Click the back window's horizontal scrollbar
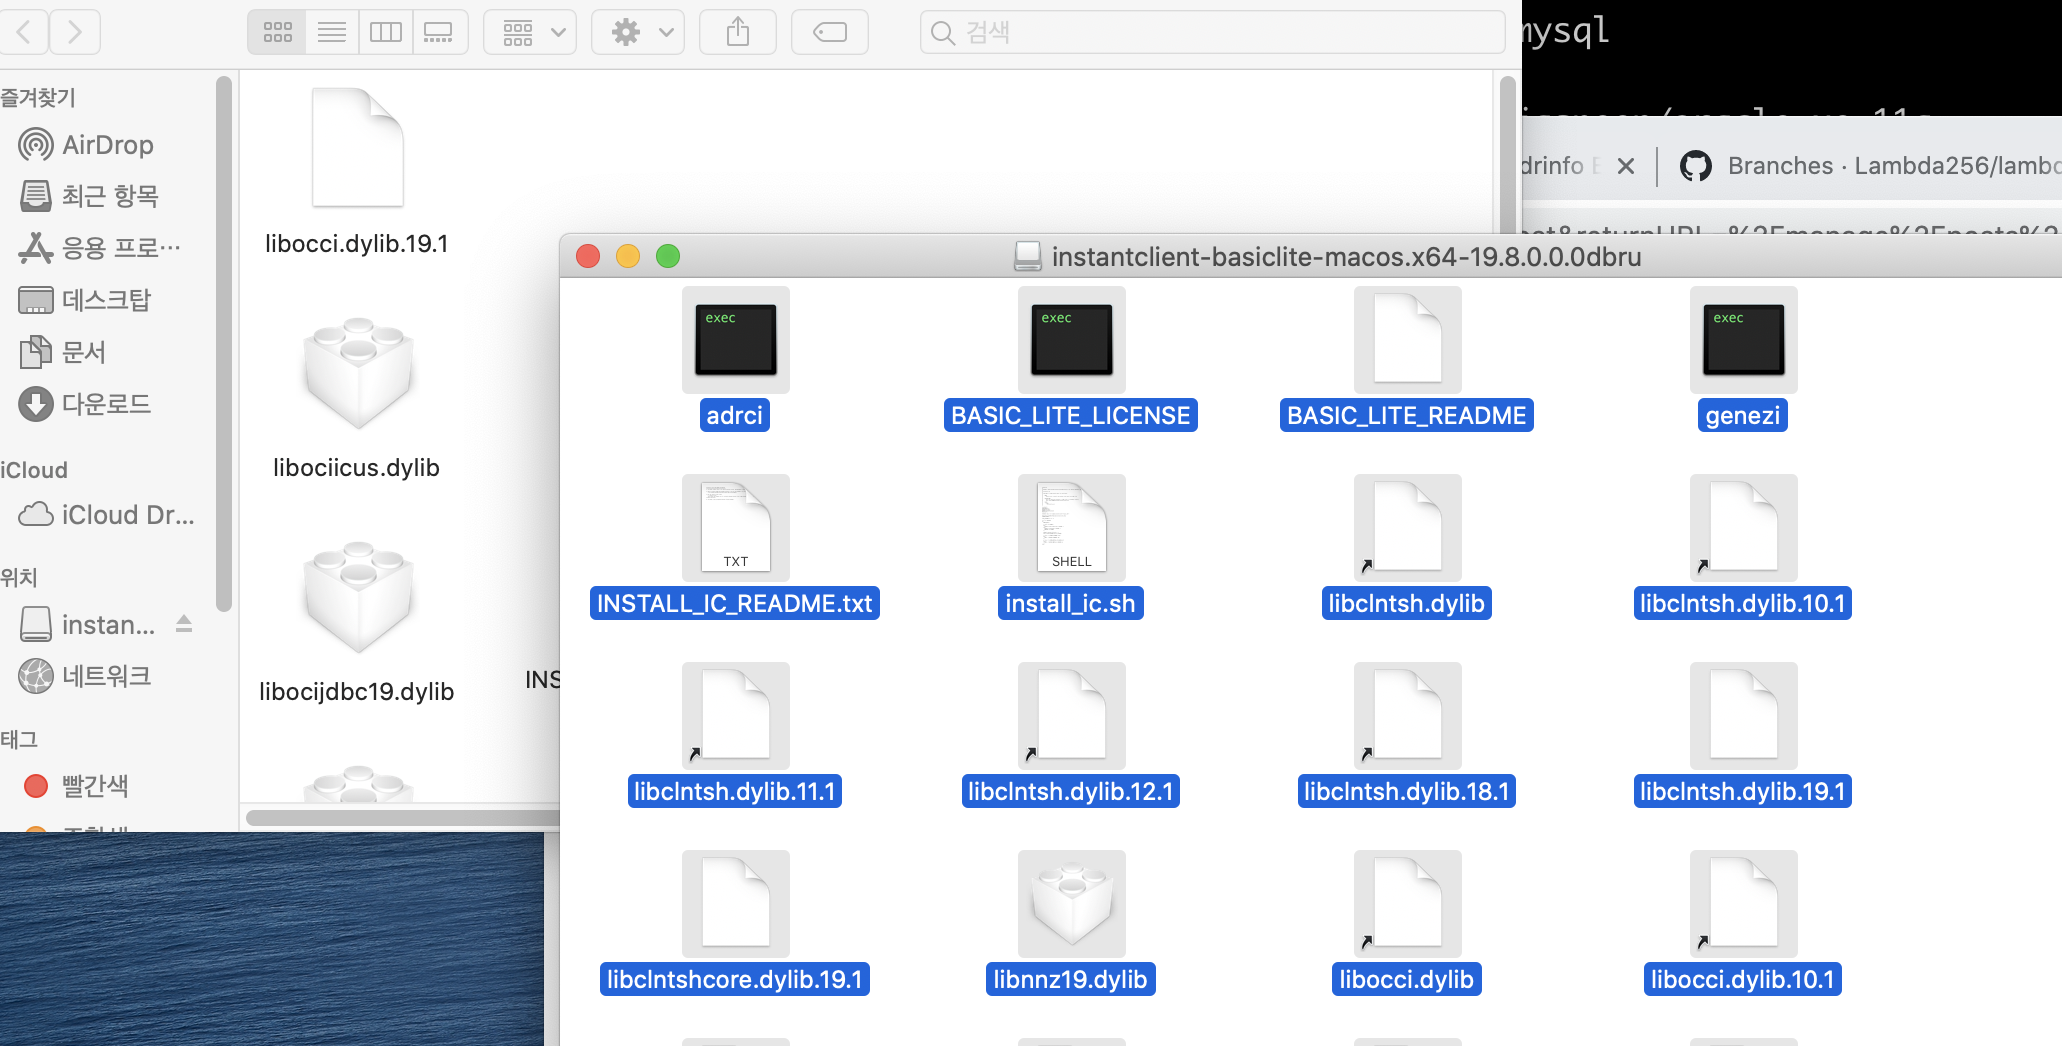This screenshot has height=1046, width=2062. tap(402, 818)
